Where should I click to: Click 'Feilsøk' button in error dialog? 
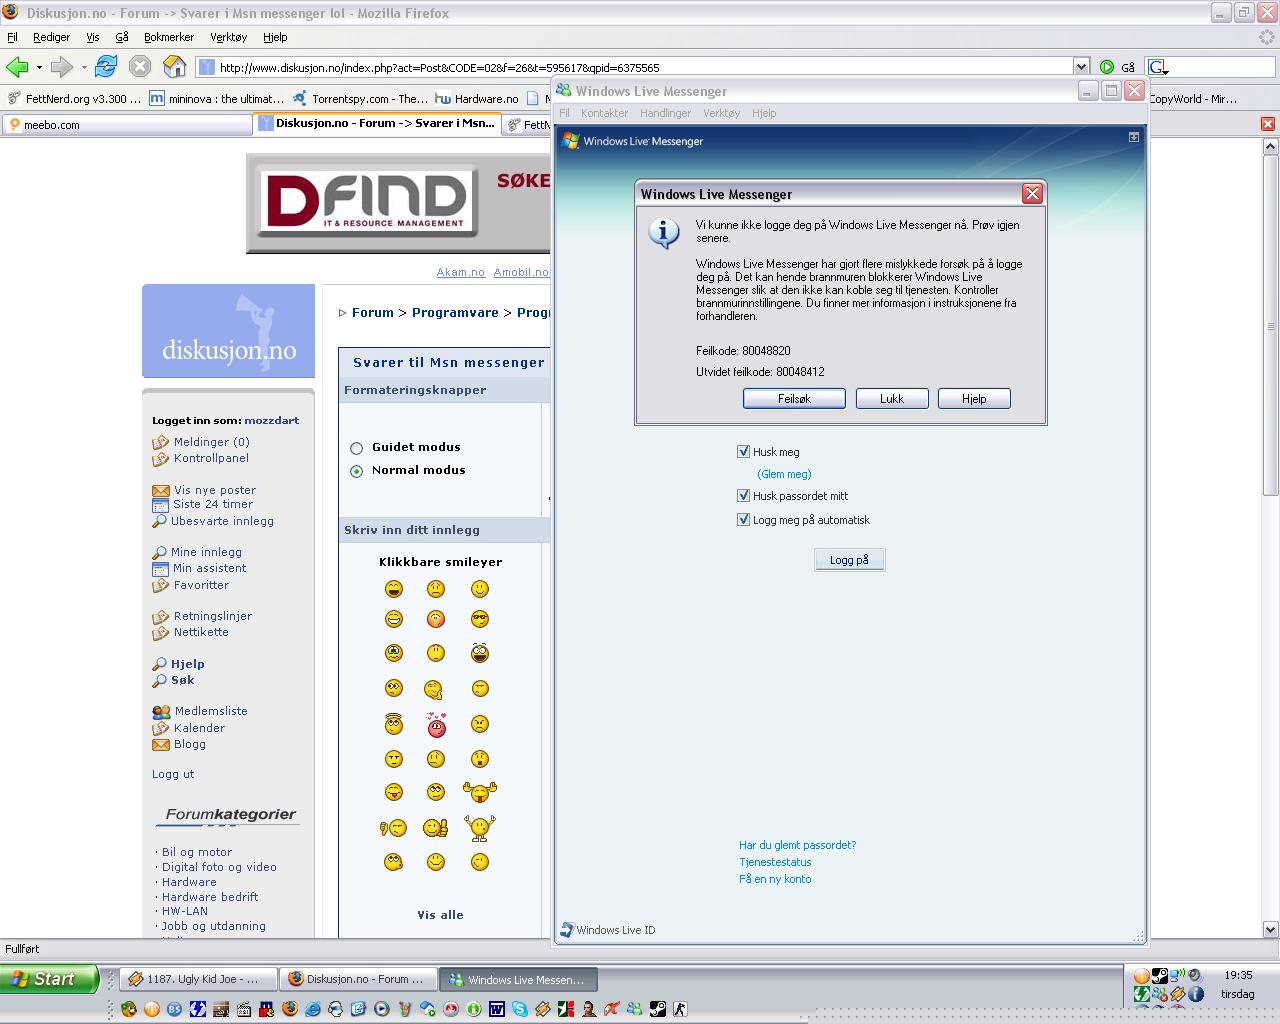[x=794, y=399]
